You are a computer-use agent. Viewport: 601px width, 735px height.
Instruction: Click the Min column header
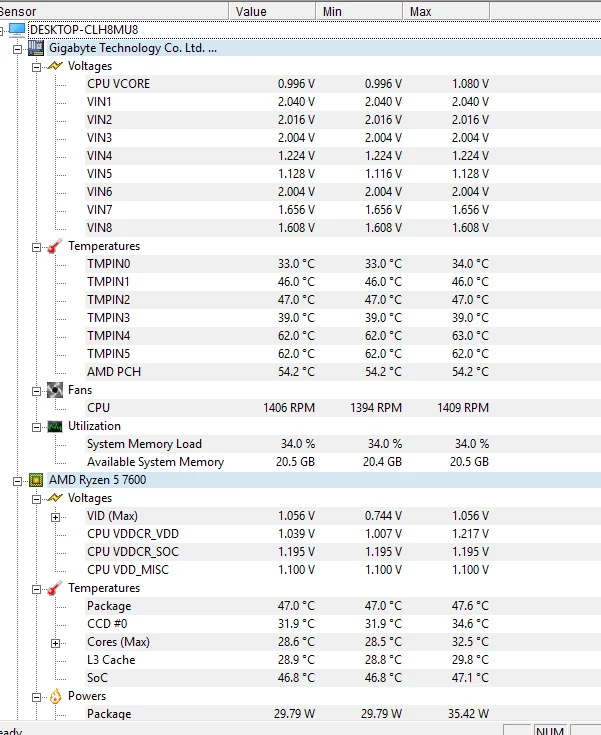pyautogui.click(x=359, y=11)
